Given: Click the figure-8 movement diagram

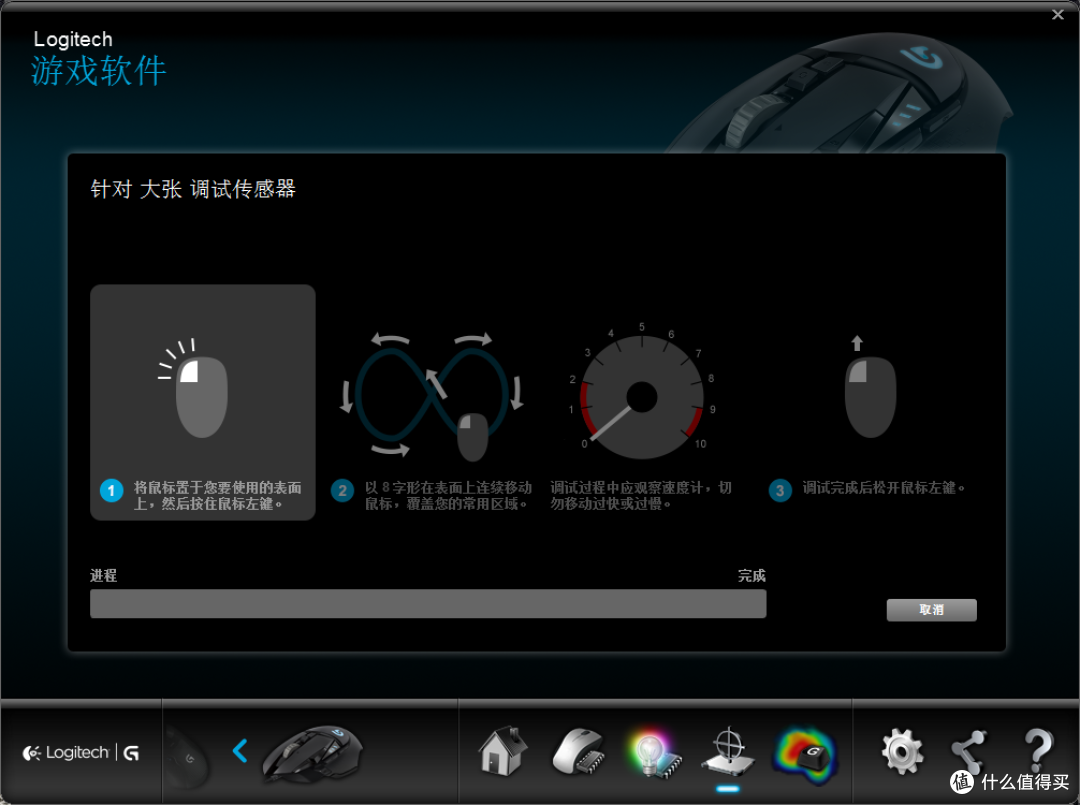Looking at the screenshot, I should pos(432,396).
